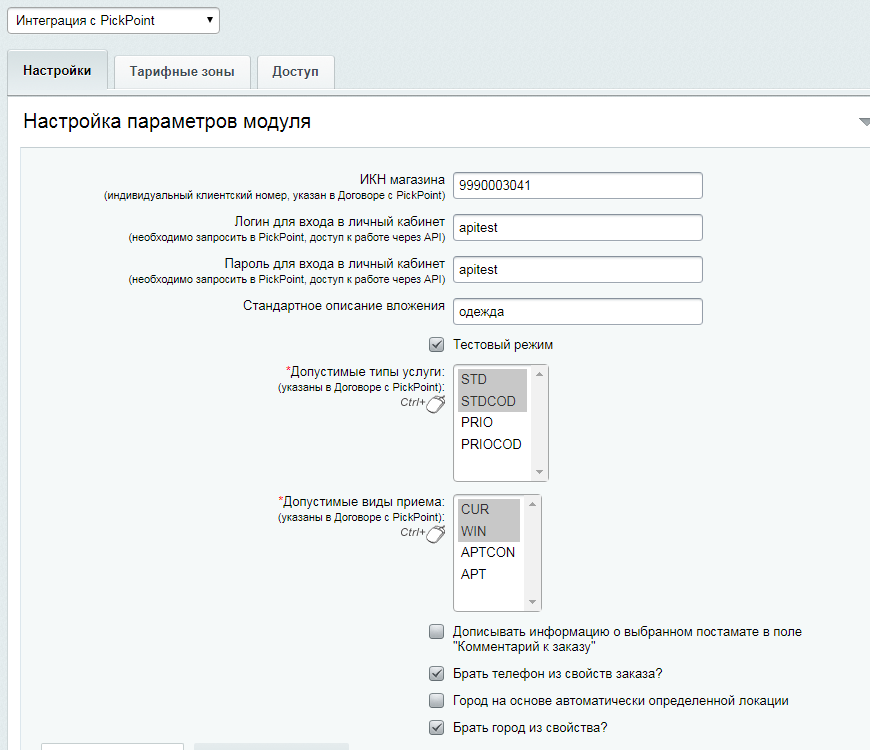Focus the password field for личный кабинет
The height and width of the screenshot is (750, 870).
pyautogui.click(x=578, y=270)
